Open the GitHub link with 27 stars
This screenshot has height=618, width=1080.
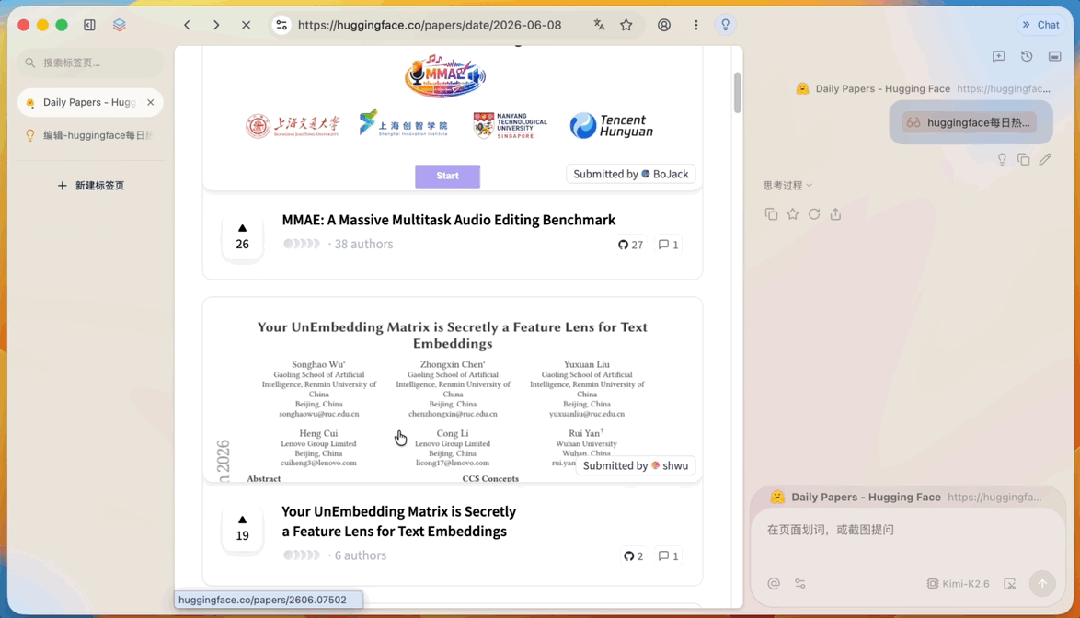tap(630, 245)
